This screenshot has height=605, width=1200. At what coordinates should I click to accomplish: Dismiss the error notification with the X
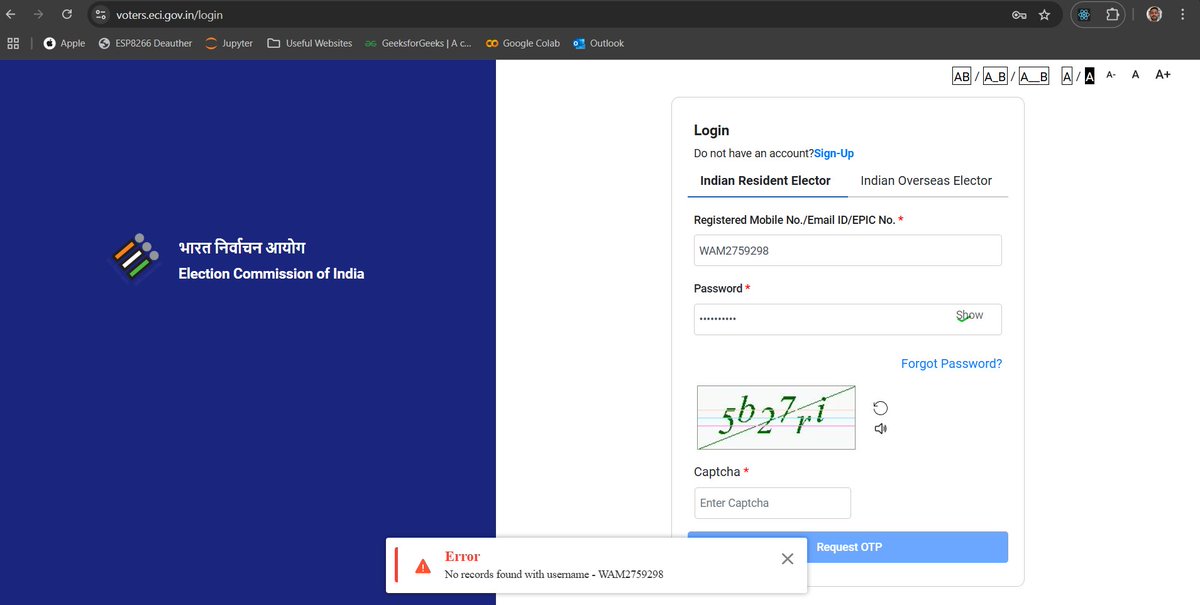[x=787, y=559]
